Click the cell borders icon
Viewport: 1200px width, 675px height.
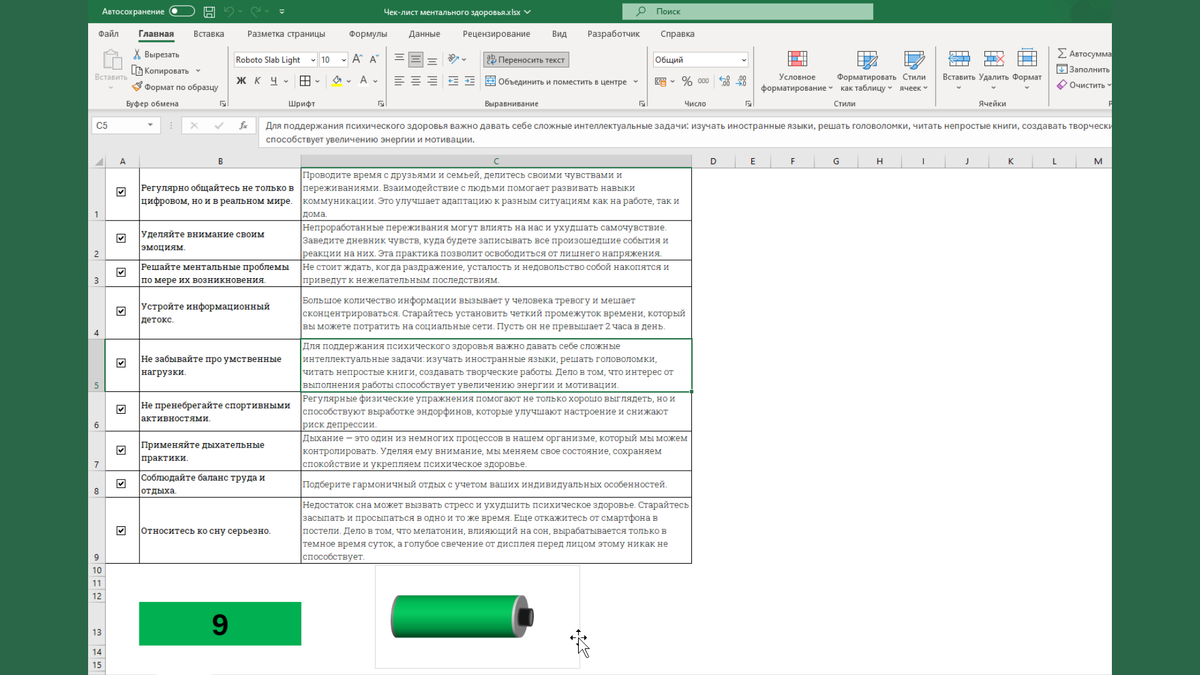point(303,81)
